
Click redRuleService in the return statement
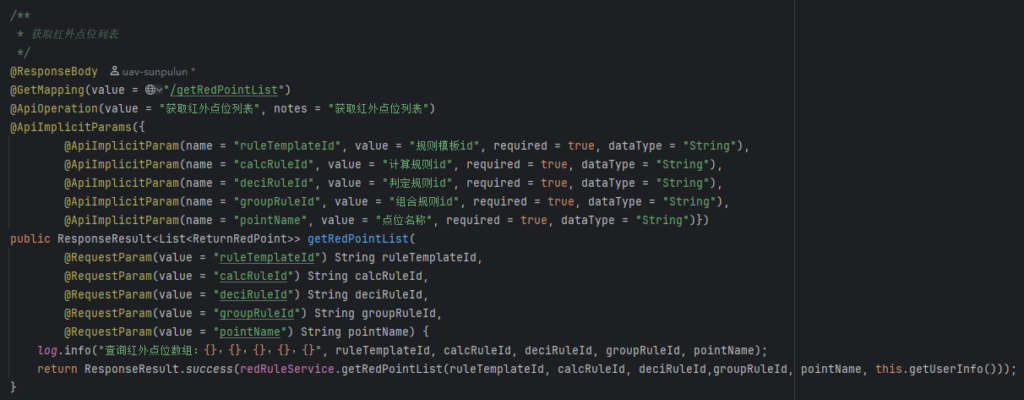pos(287,369)
